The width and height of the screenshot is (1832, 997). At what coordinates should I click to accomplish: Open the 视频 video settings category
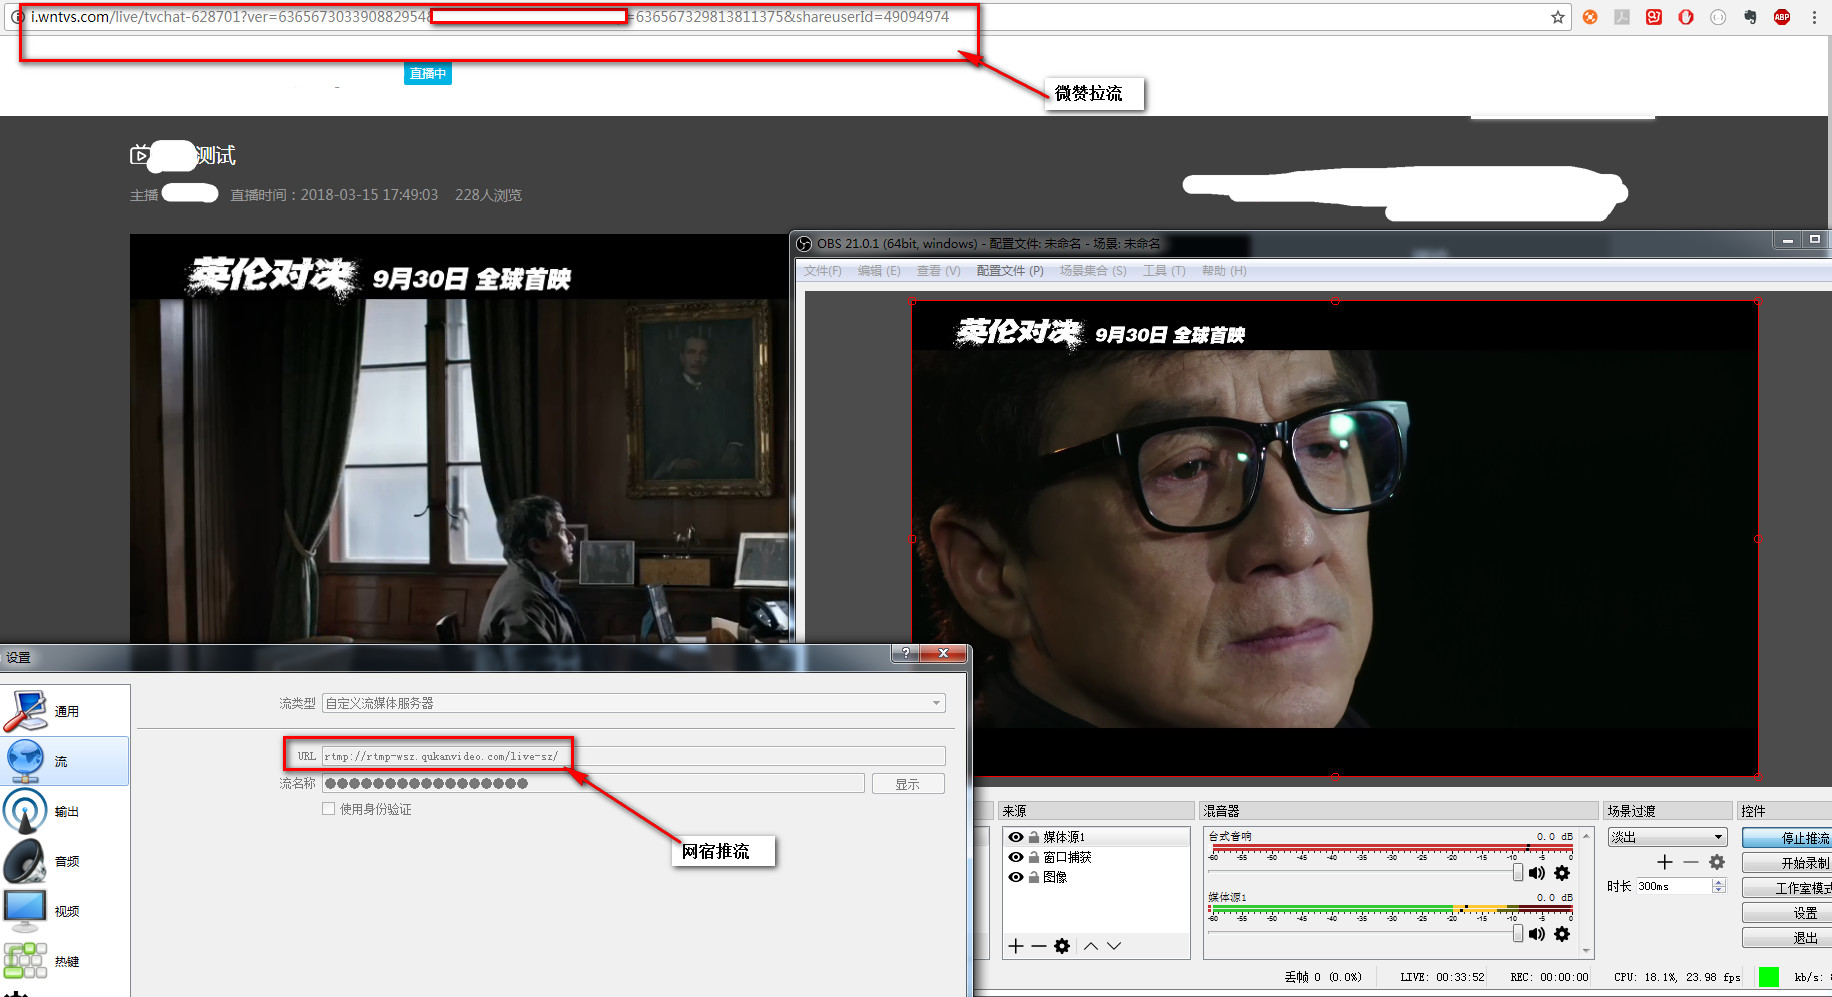pos(66,911)
